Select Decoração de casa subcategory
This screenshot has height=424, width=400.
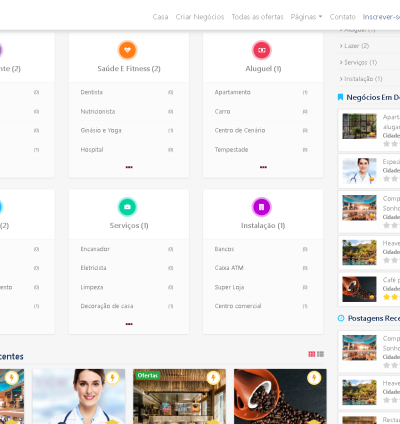point(107,306)
